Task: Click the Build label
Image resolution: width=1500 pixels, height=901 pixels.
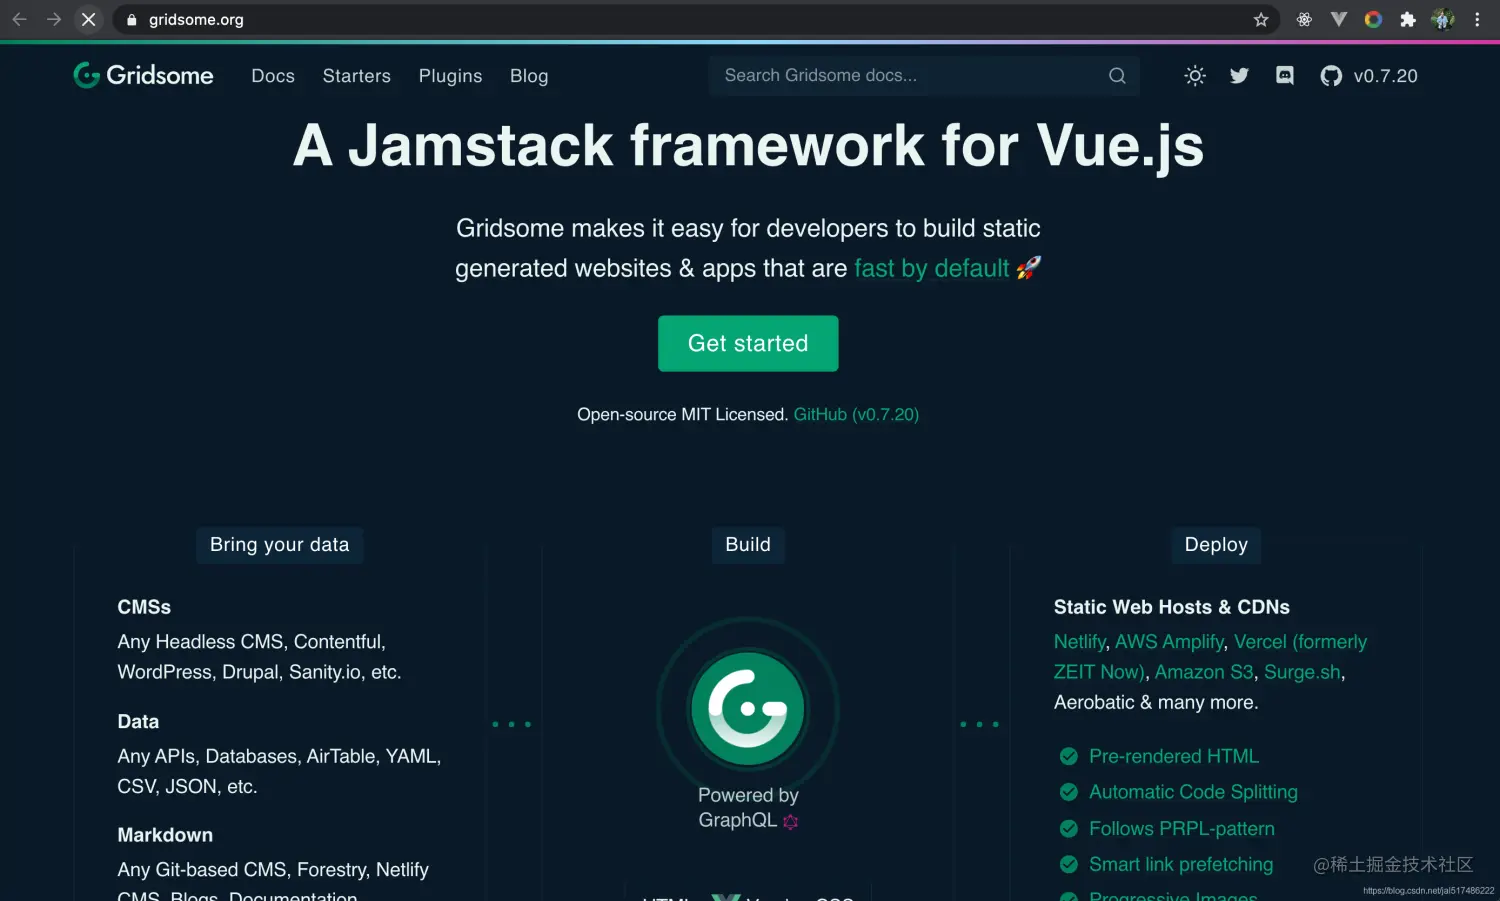Action: [748, 545]
